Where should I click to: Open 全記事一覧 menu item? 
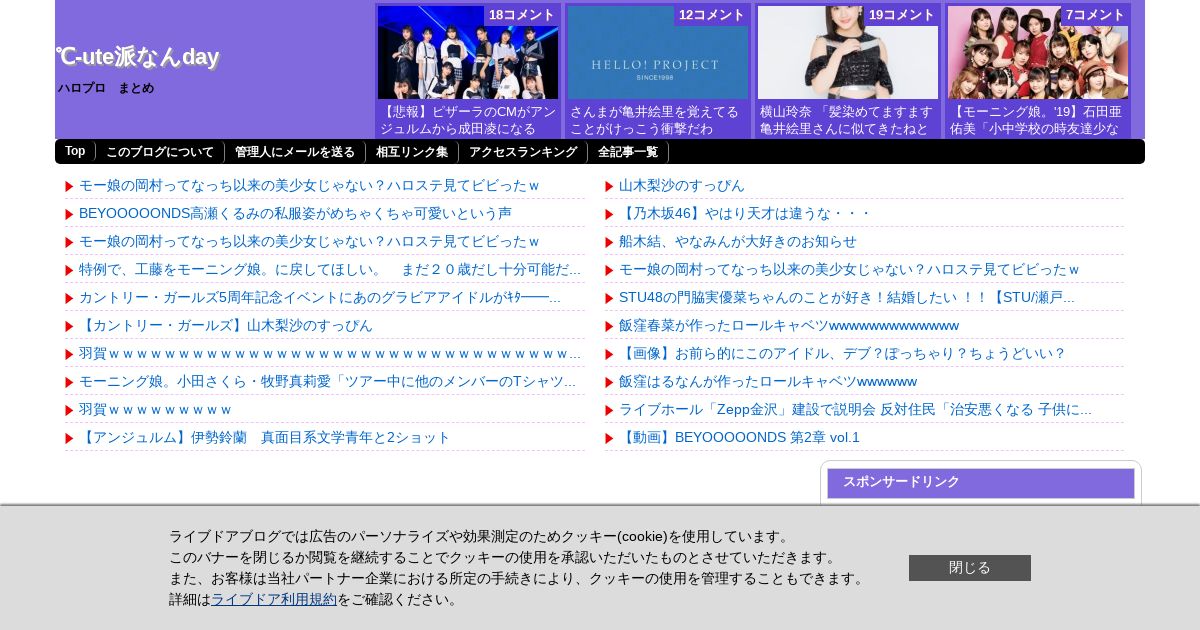click(628, 152)
